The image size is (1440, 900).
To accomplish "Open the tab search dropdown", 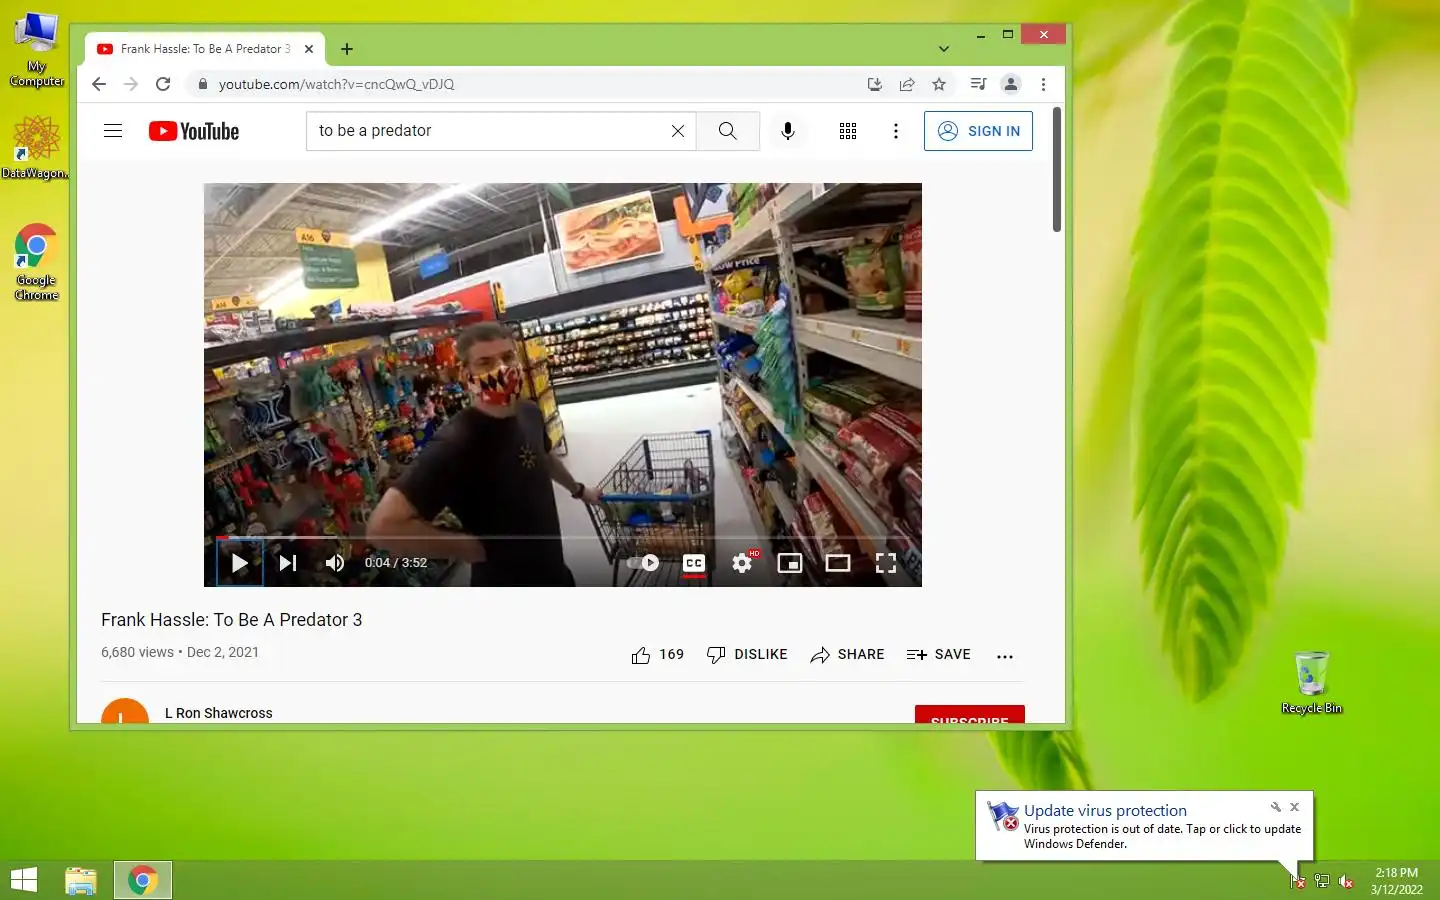I will (x=943, y=49).
